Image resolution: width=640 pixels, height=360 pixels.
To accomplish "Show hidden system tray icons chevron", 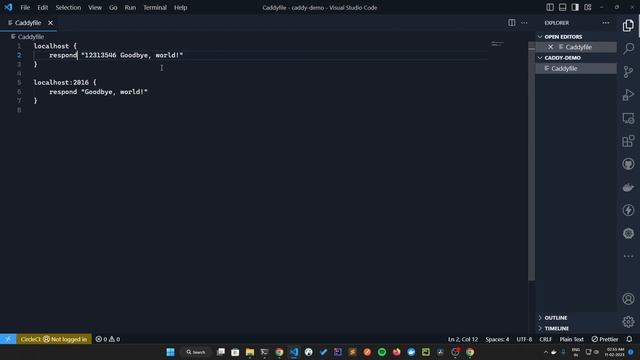I will coord(546,352).
